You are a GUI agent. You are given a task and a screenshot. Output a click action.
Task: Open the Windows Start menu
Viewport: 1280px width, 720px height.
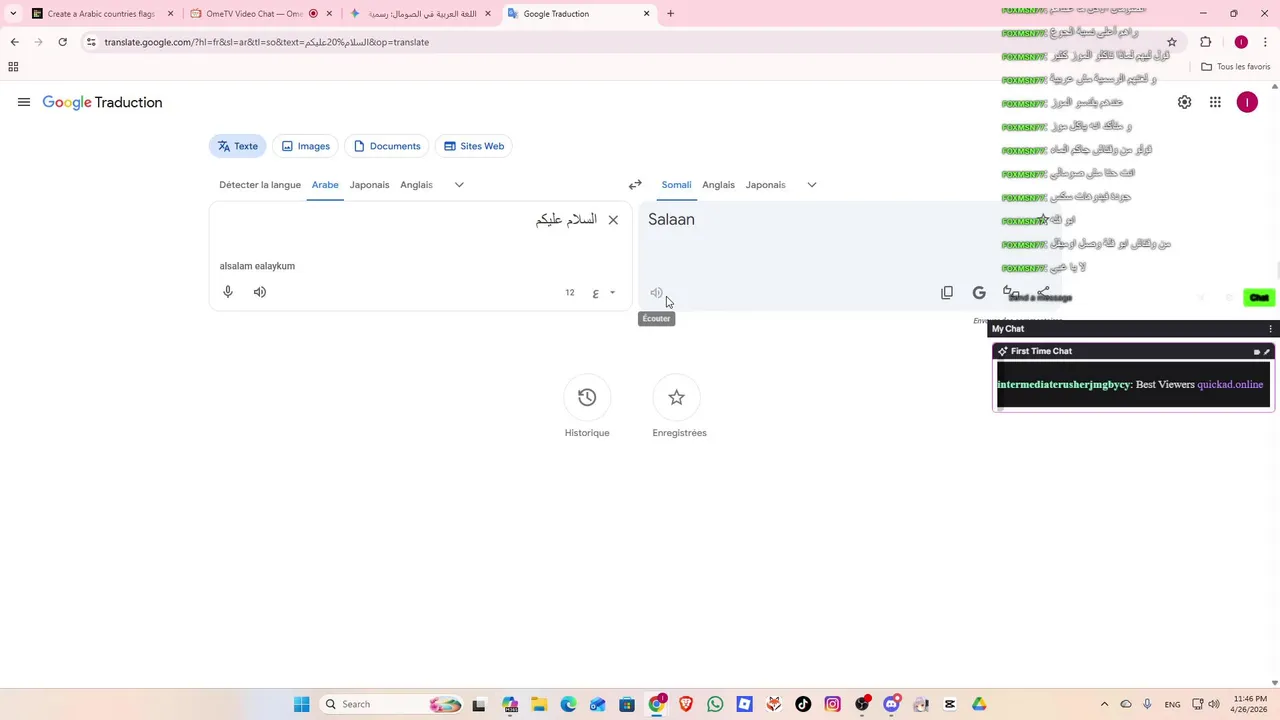click(301, 704)
